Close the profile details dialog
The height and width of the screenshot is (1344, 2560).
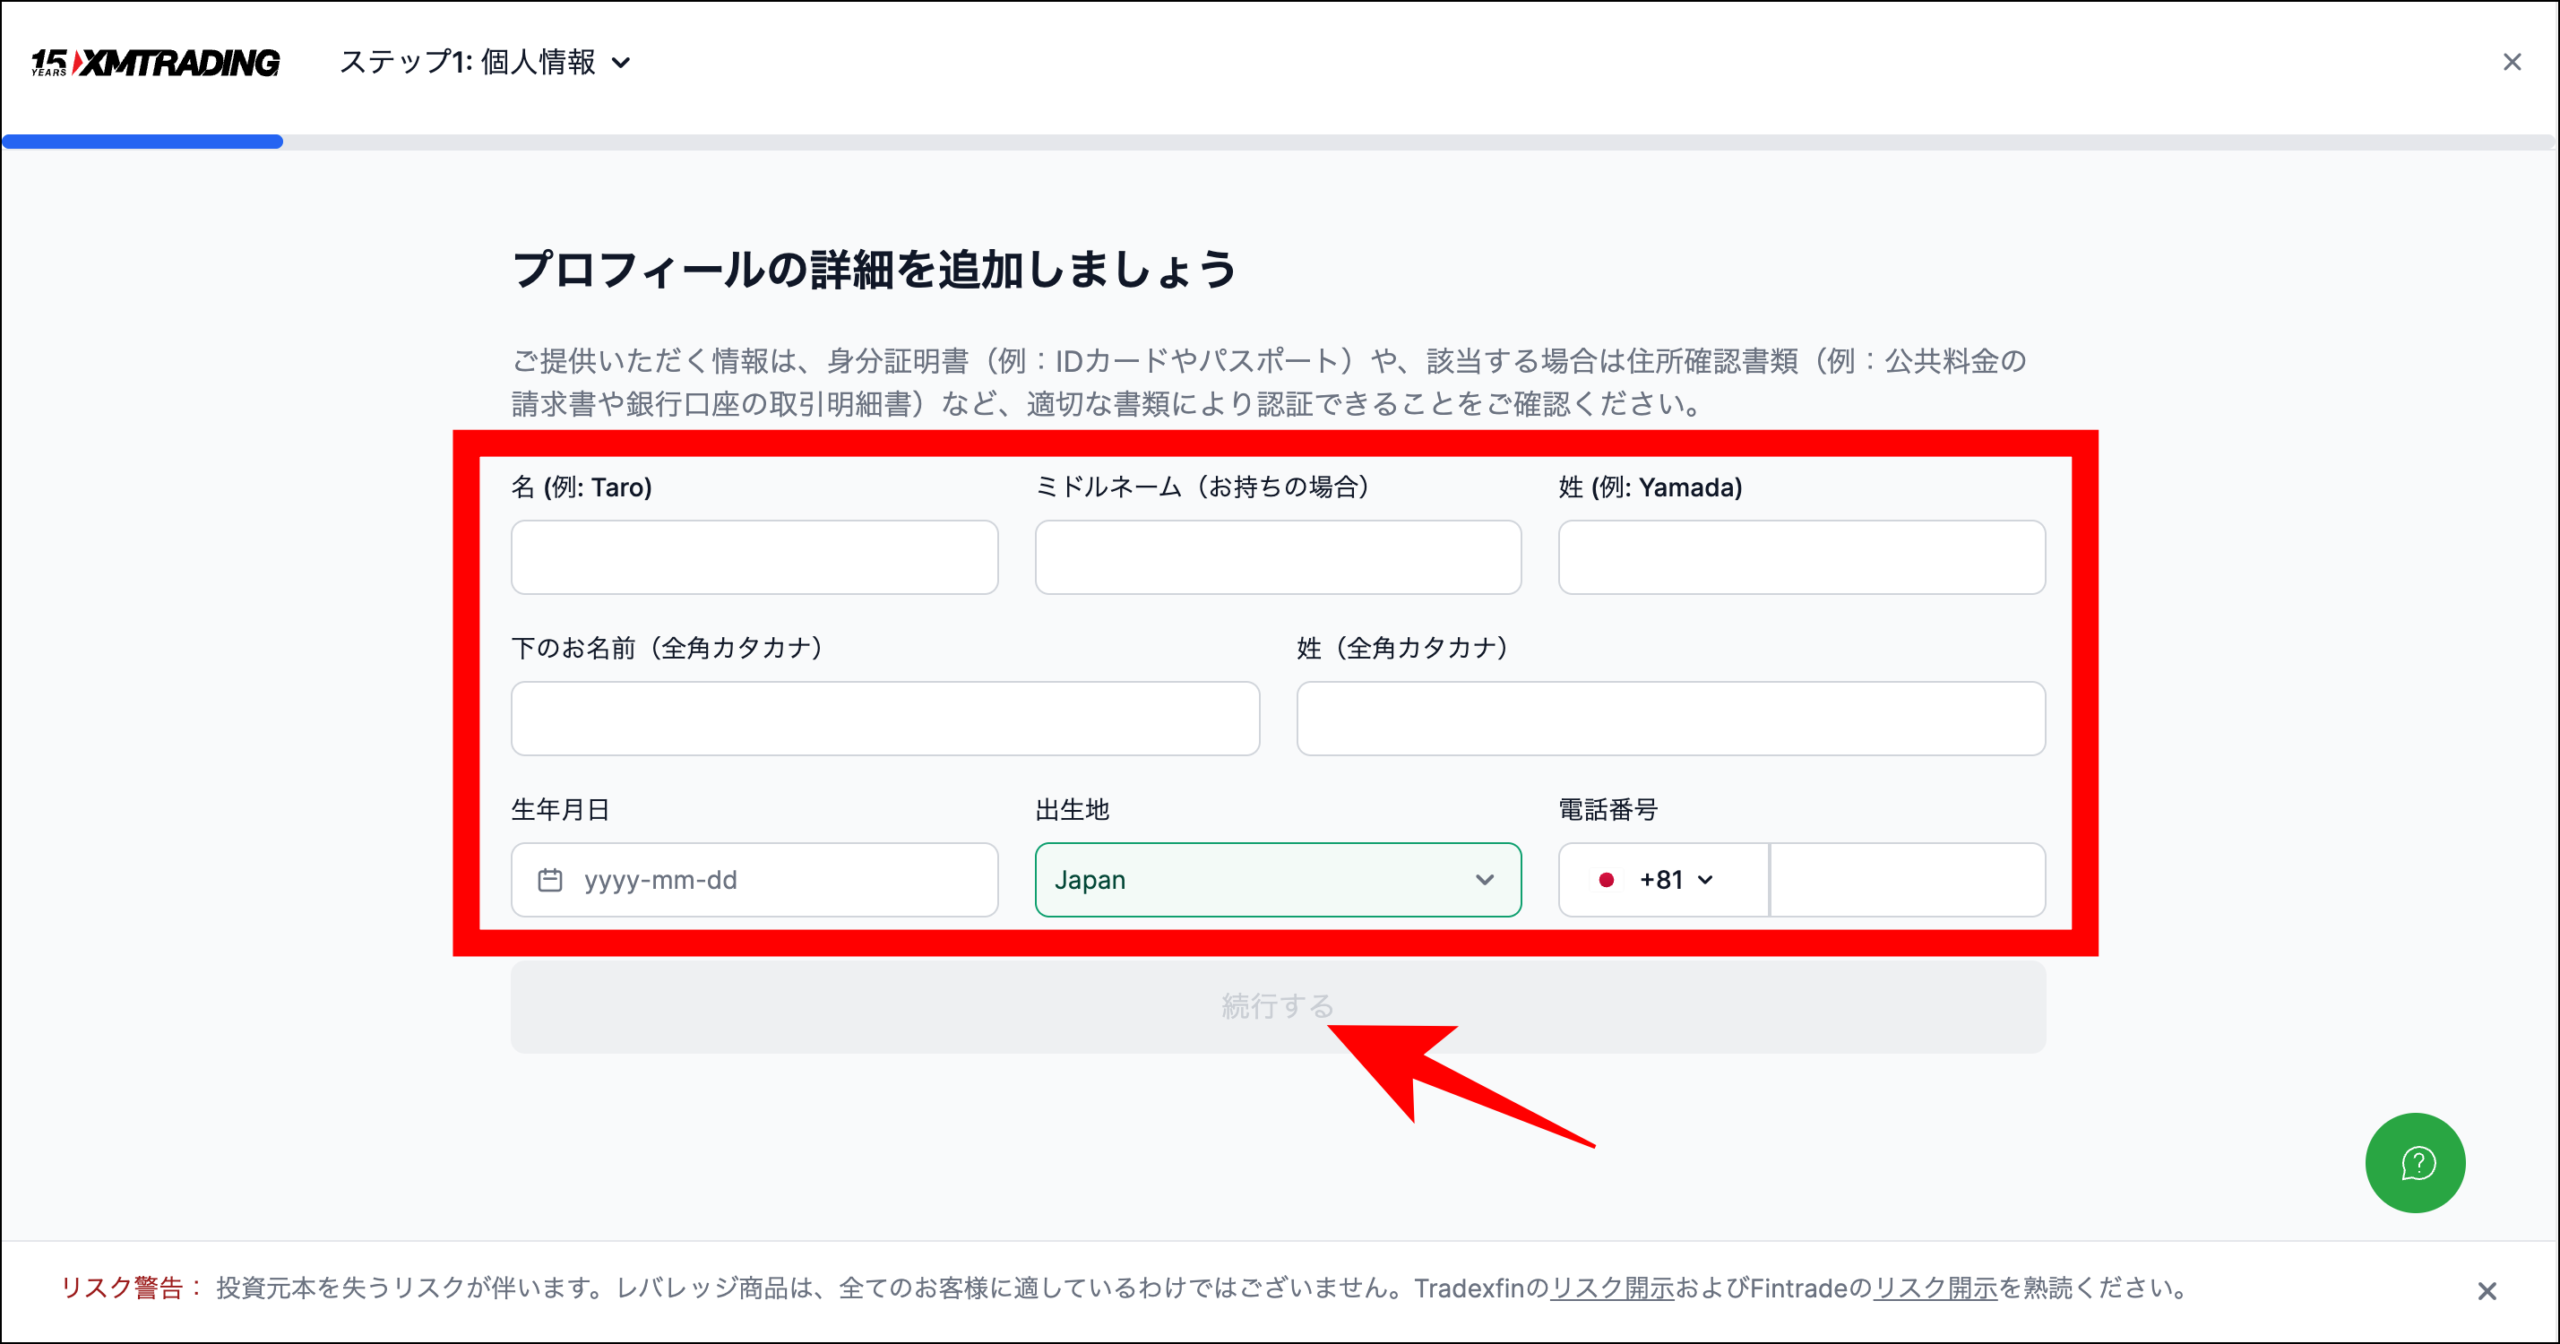pyautogui.click(x=2512, y=61)
